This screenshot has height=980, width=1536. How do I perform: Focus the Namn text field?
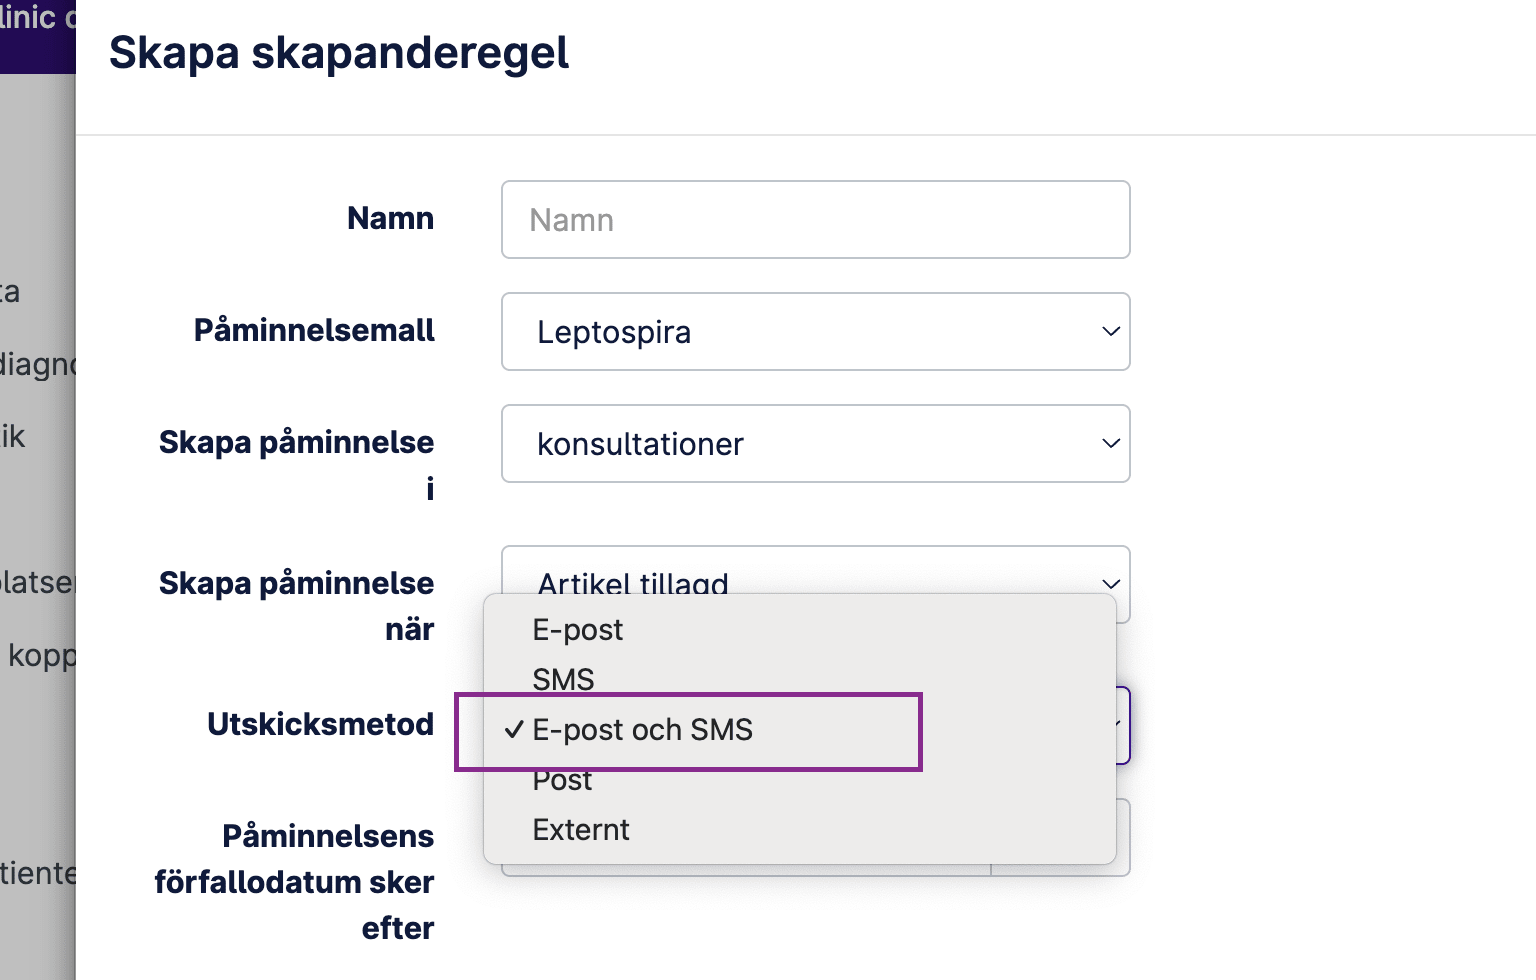coord(814,220)
